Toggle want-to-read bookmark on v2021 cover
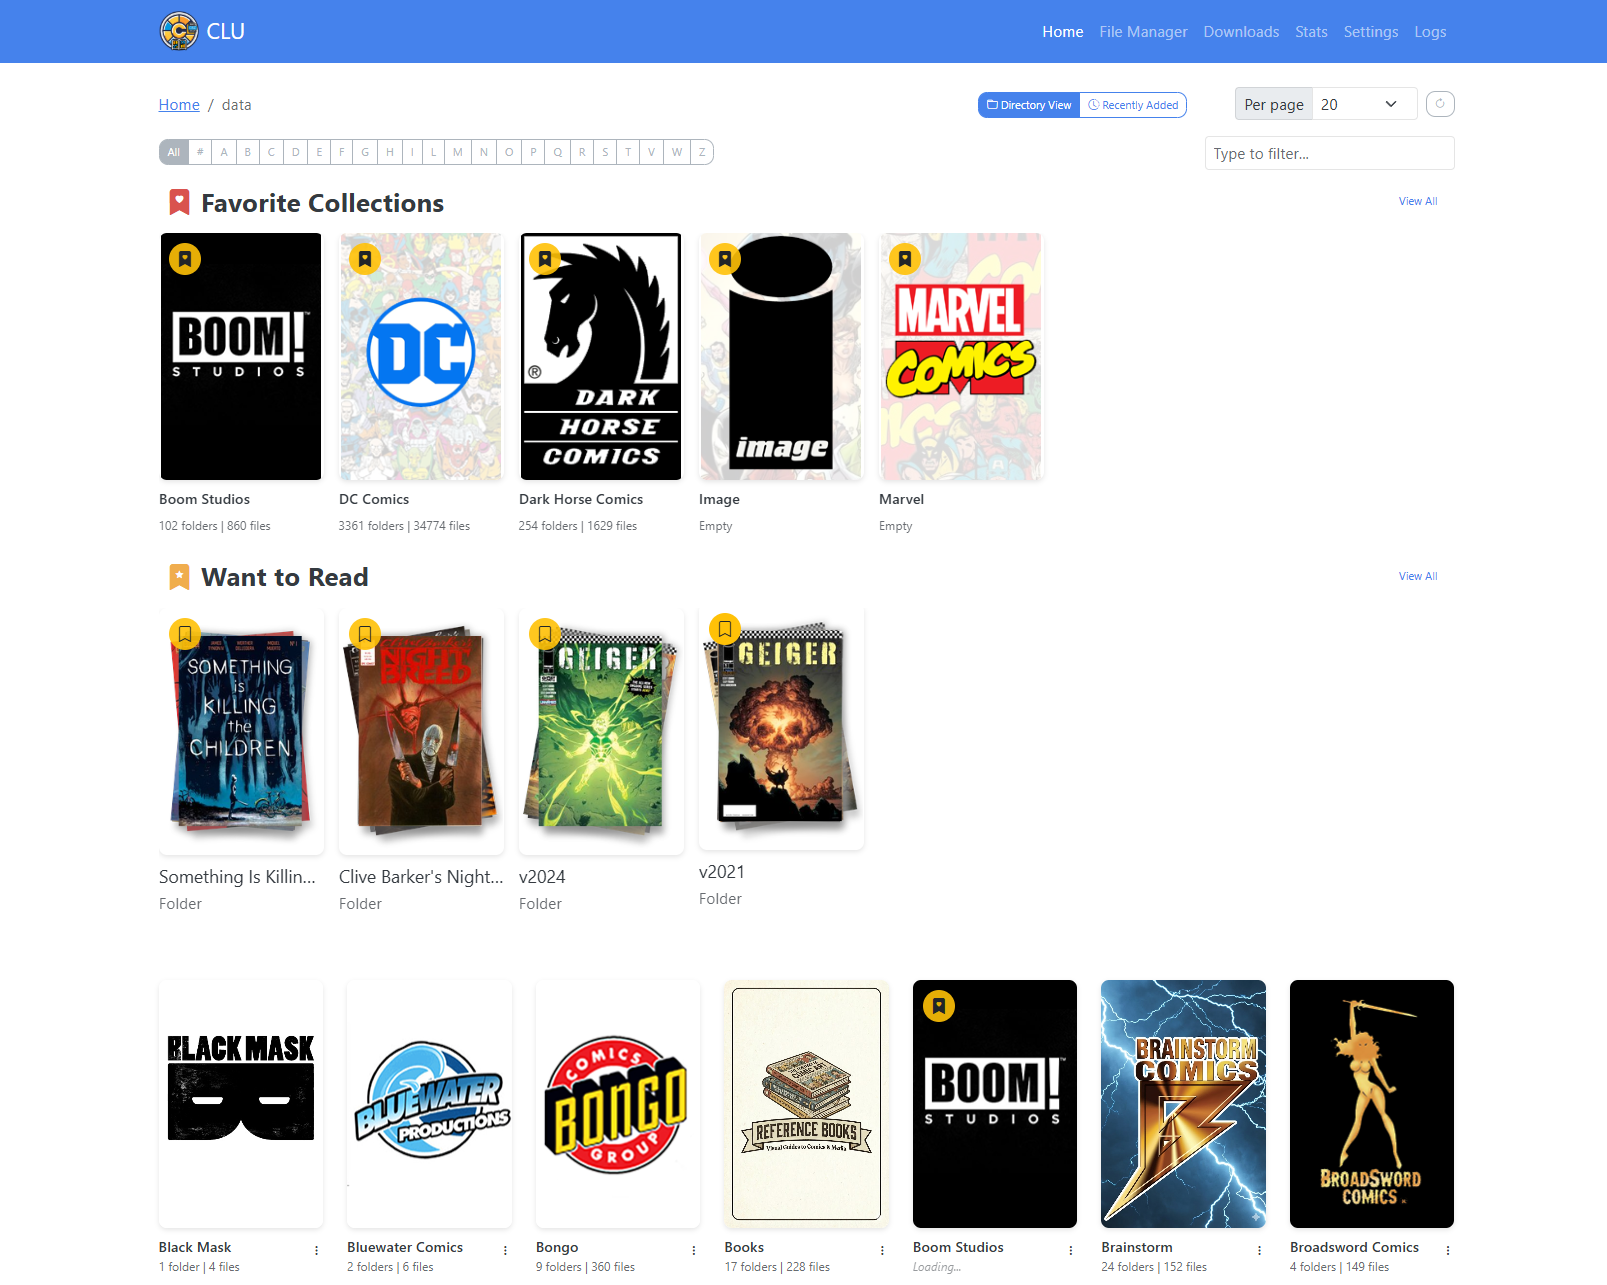1607x1285 pixels. click(725, 629)
